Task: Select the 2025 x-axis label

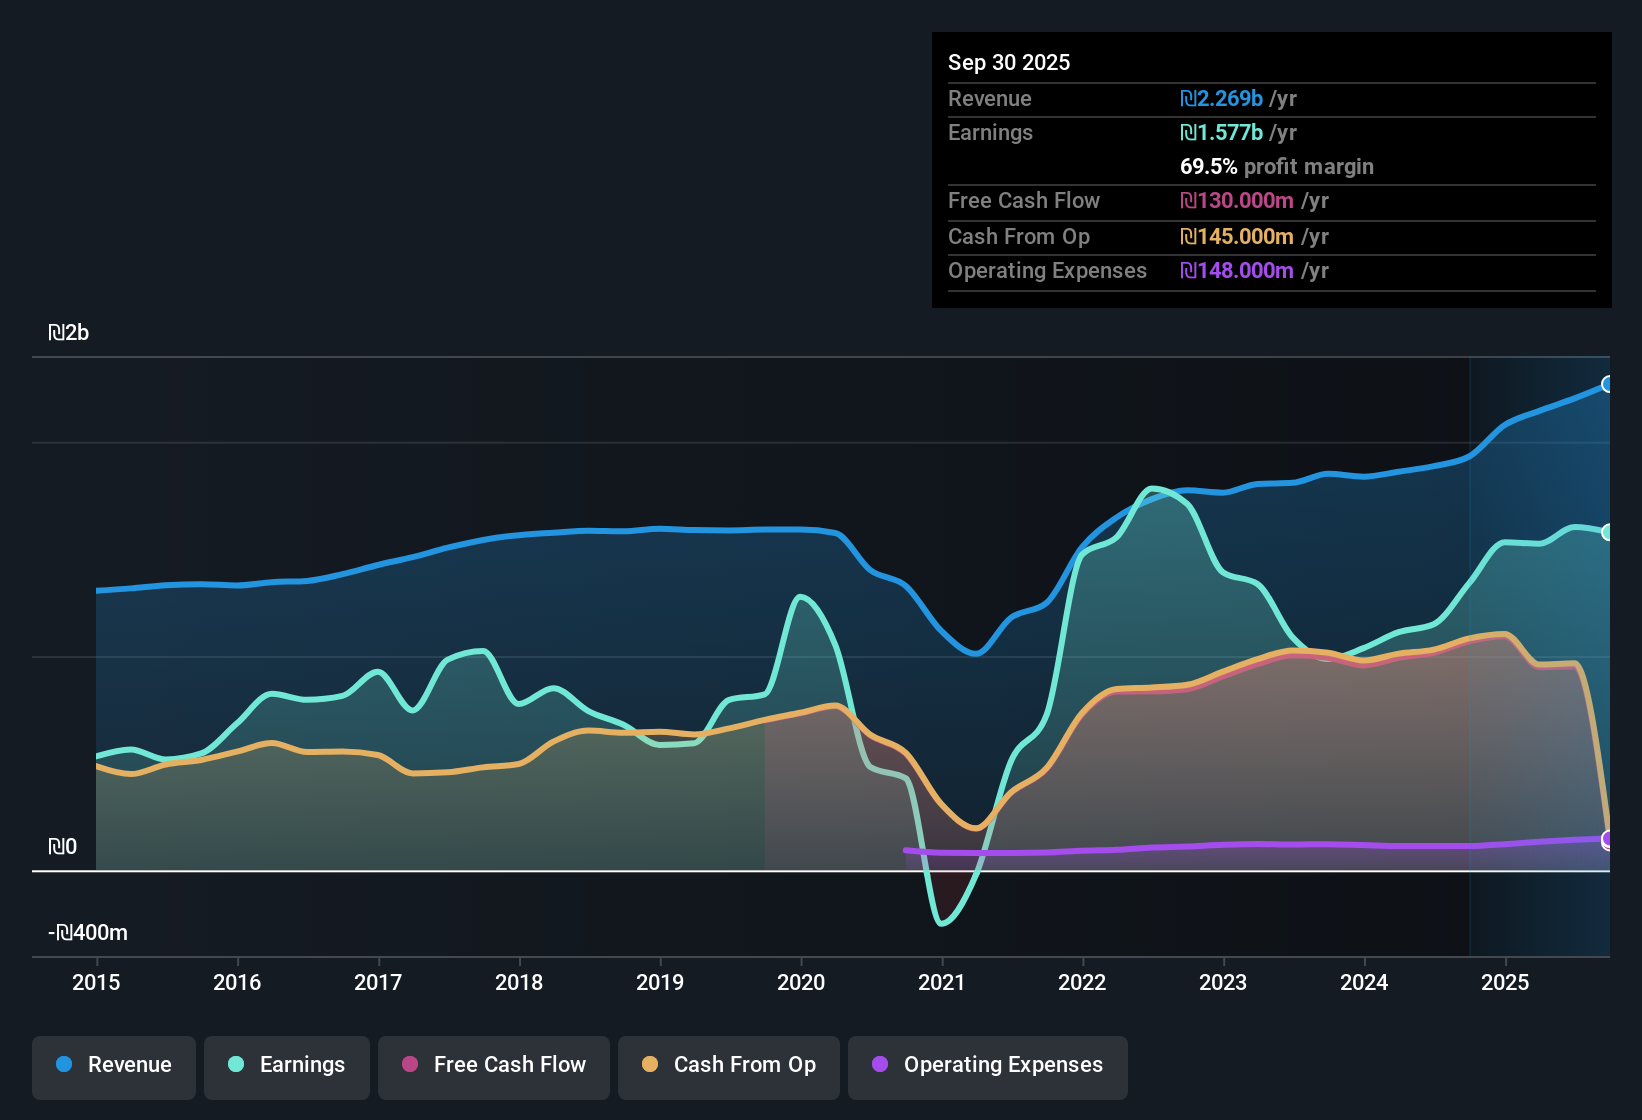Action: (x=1505, y=982)
